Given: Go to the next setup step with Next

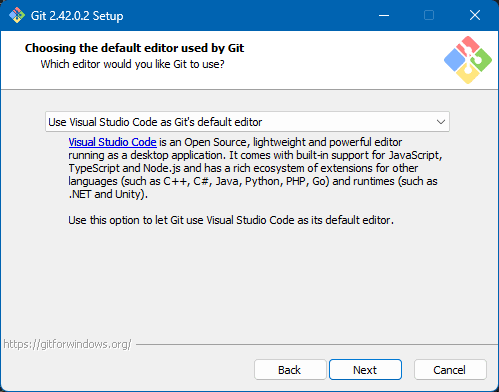Looking at the screenshot, I should 365,370.
